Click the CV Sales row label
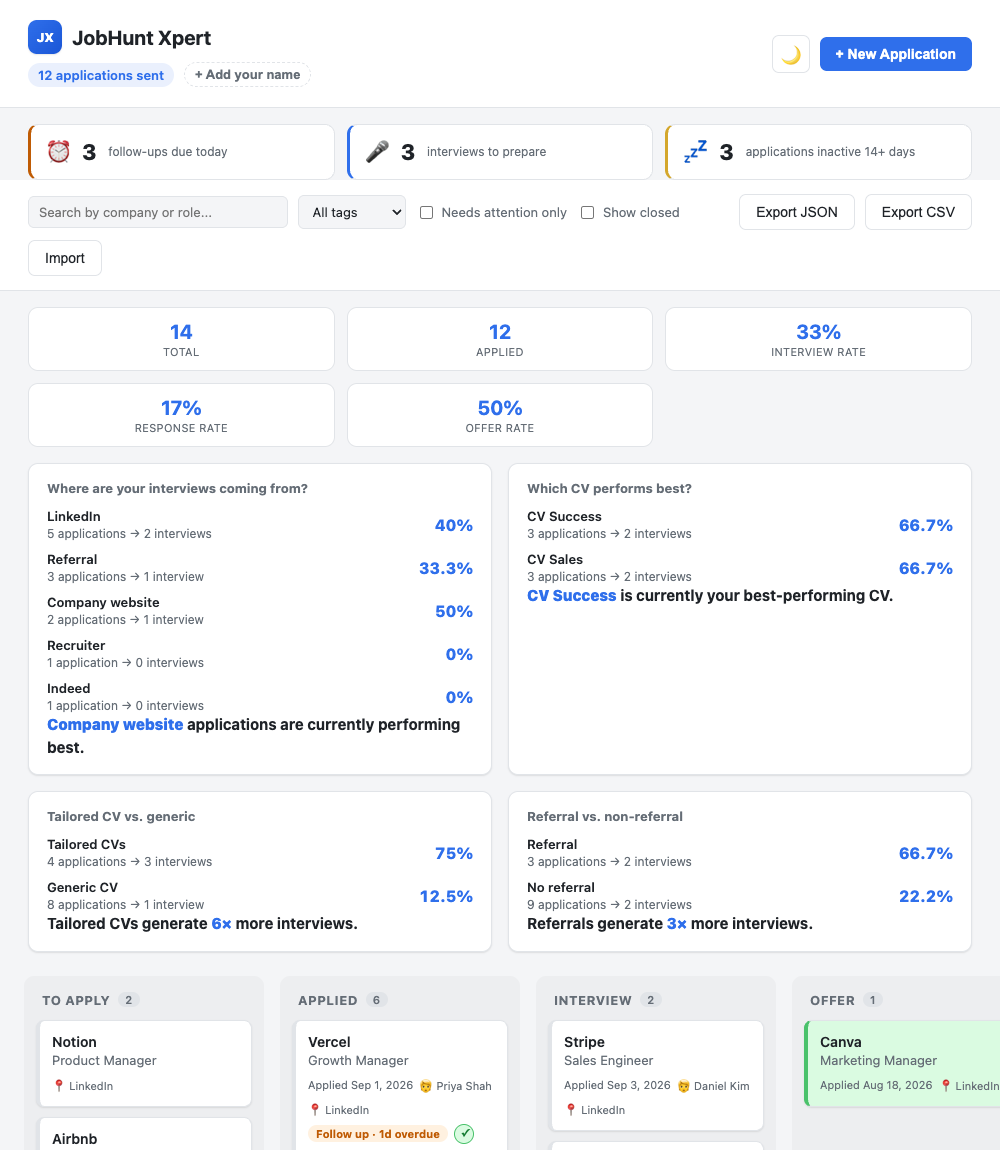 coord(555,560)
